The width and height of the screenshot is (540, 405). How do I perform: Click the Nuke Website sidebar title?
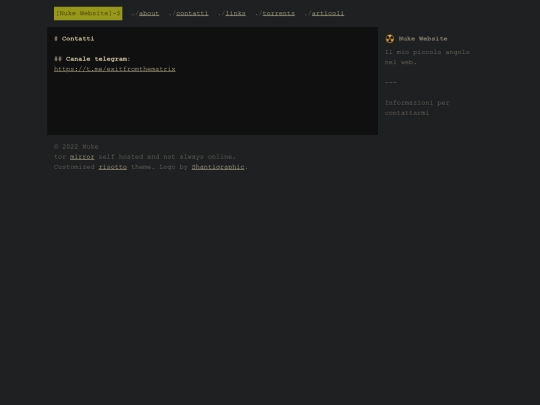423,39
